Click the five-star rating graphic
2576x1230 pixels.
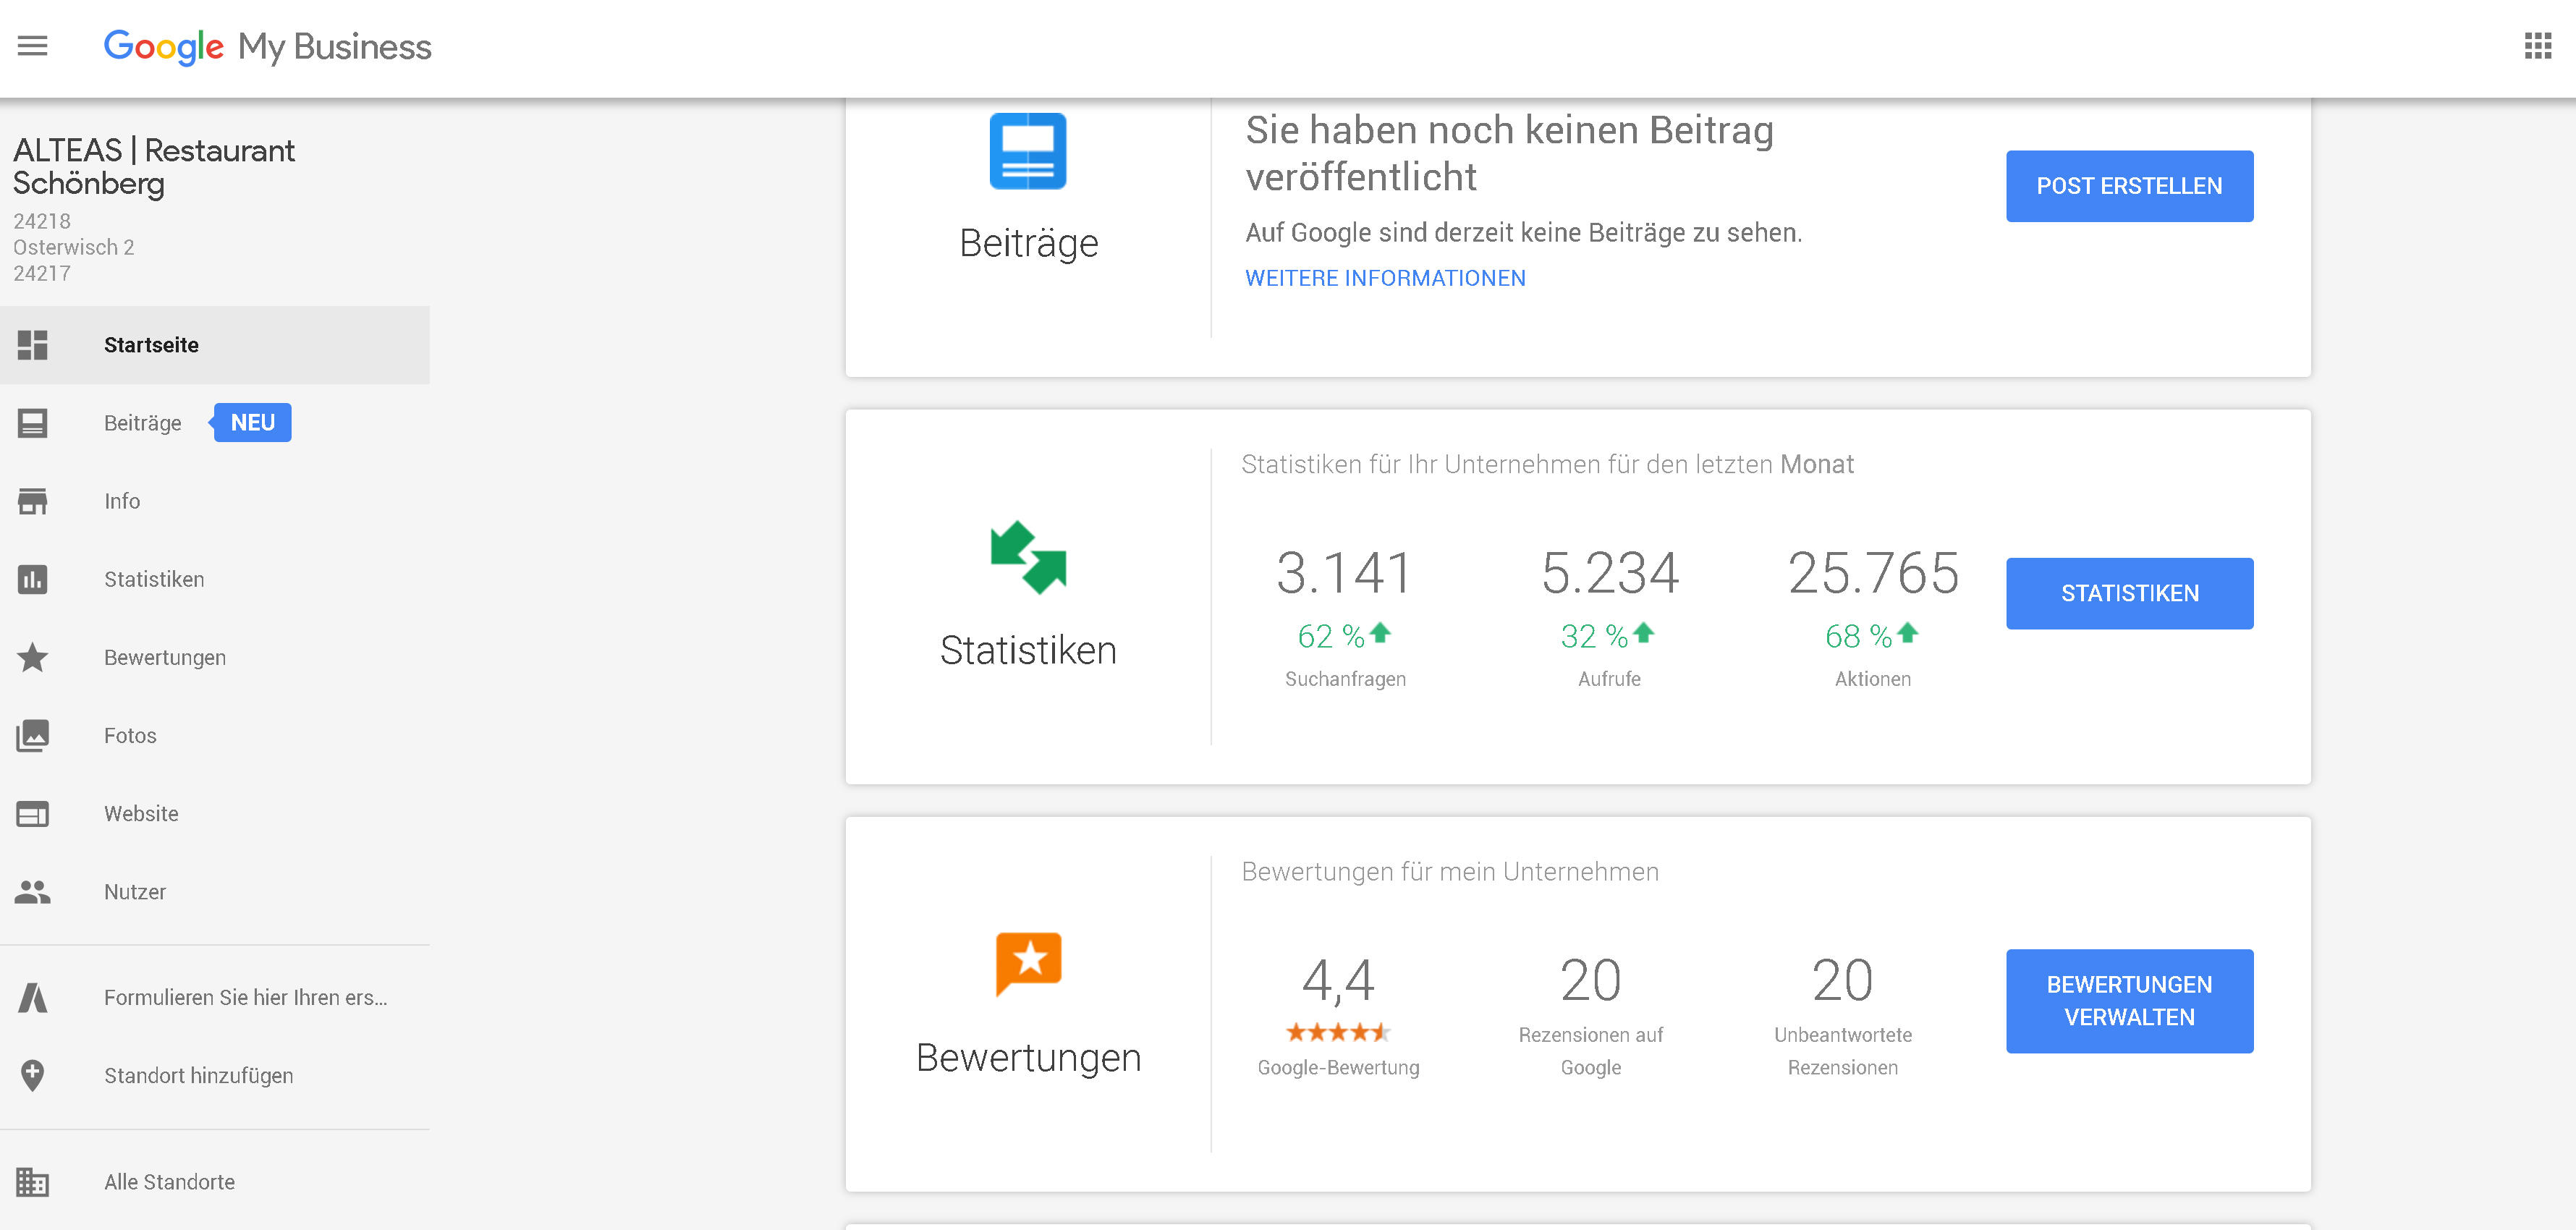(x=1338, y=1031)
